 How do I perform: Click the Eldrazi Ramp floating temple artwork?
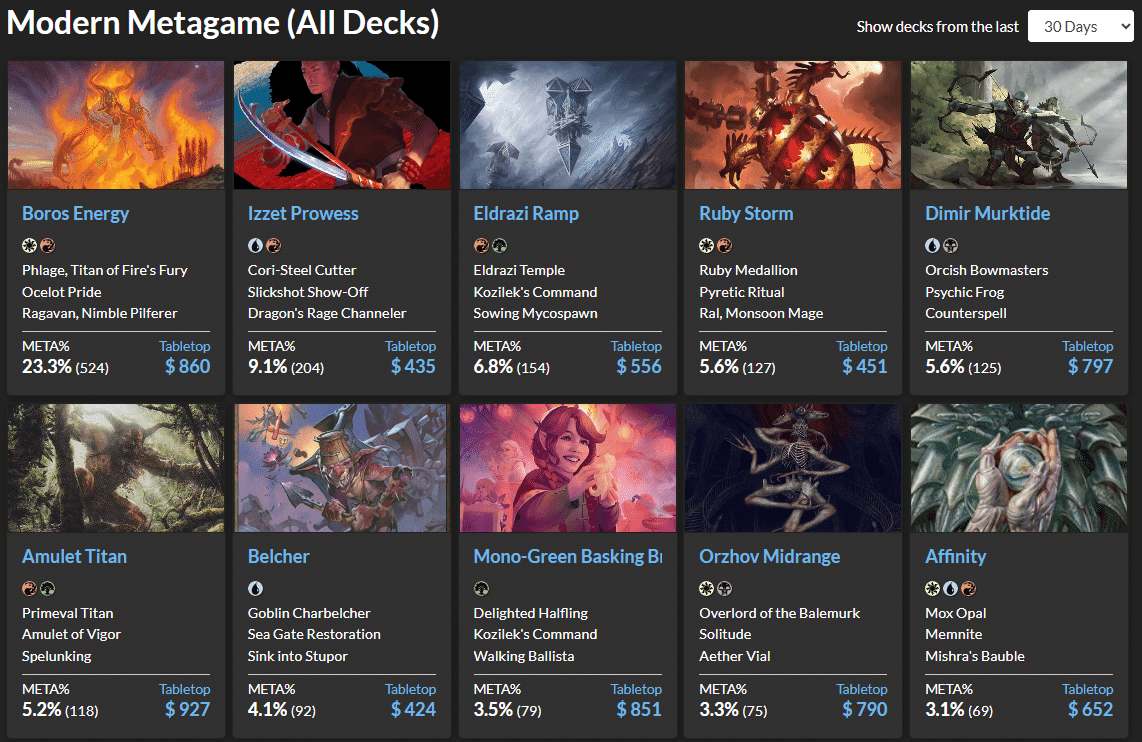tap(567, 125)
